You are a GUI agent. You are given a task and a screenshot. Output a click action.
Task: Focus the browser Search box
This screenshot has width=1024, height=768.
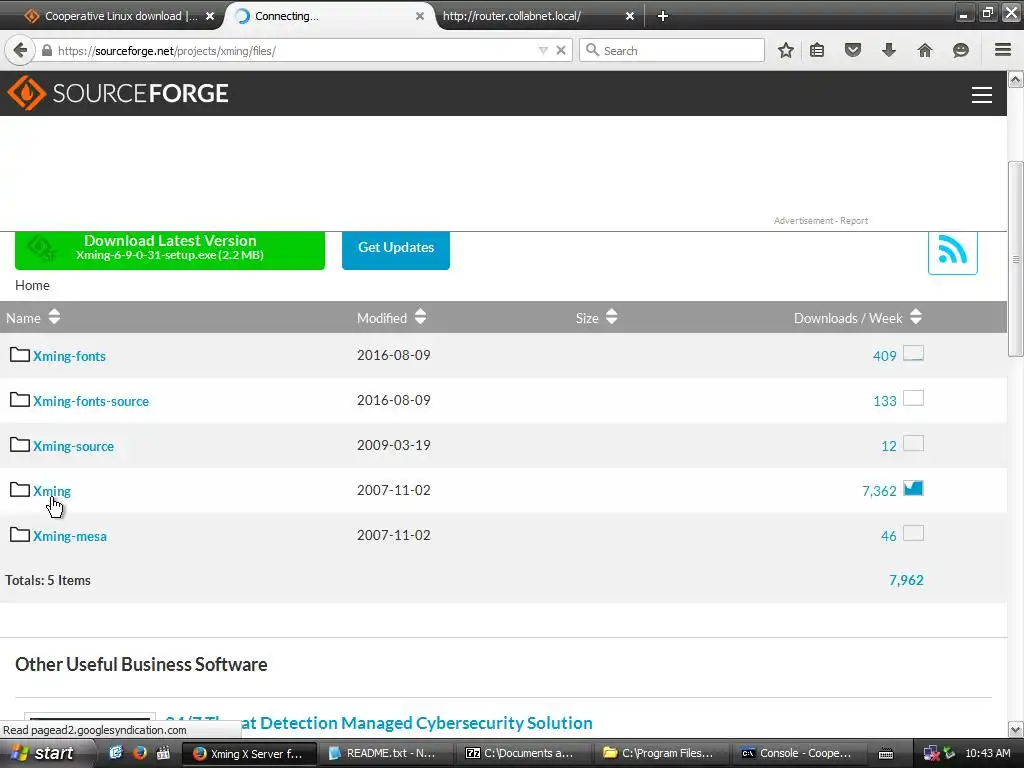[672, 50]
